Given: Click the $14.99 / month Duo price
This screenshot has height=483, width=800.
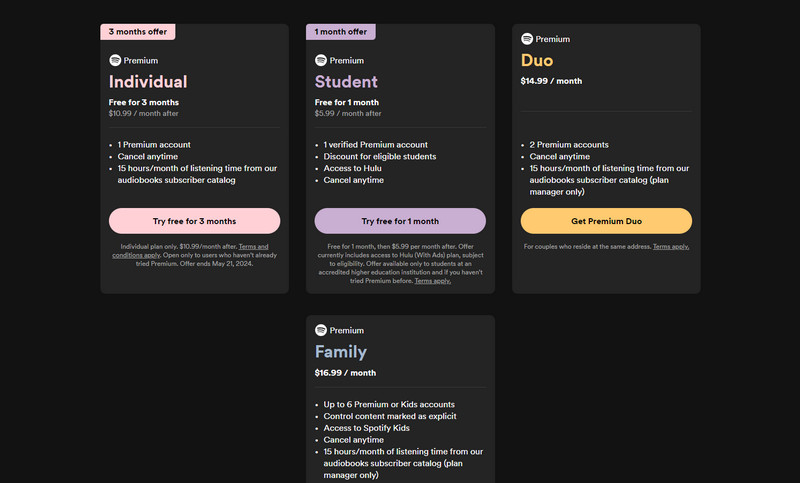Looking at the screenshot, I should click(552, 82).
